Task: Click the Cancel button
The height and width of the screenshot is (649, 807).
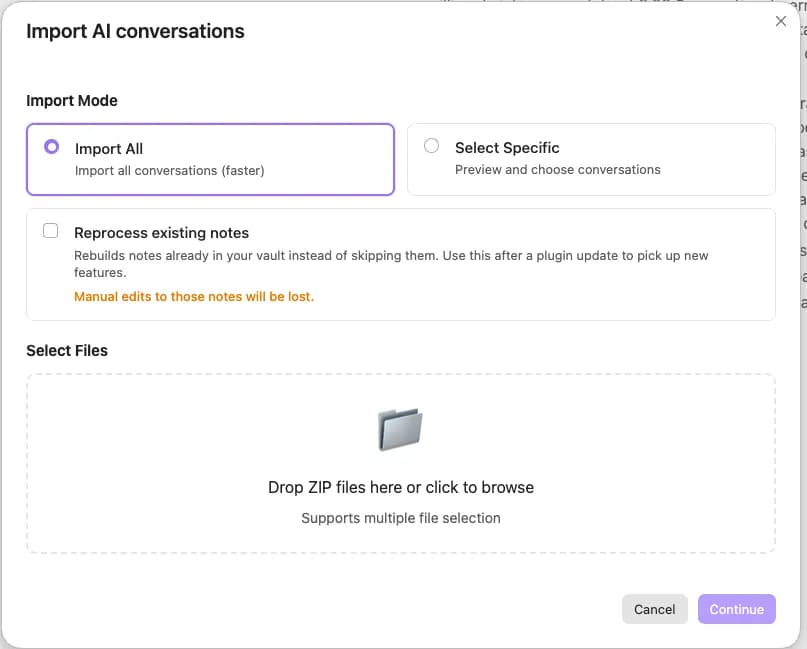Action: (x=655, y=609)
